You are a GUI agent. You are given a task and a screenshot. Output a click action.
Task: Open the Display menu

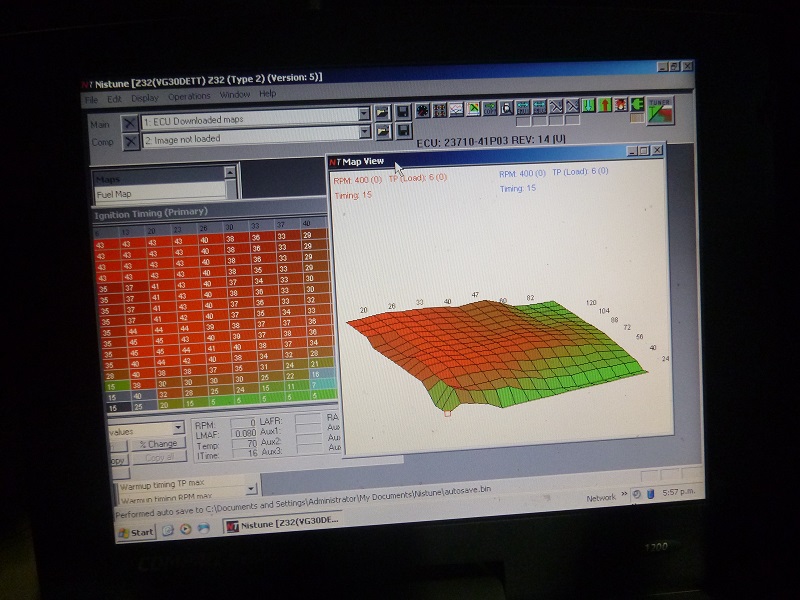pos(145,98)
